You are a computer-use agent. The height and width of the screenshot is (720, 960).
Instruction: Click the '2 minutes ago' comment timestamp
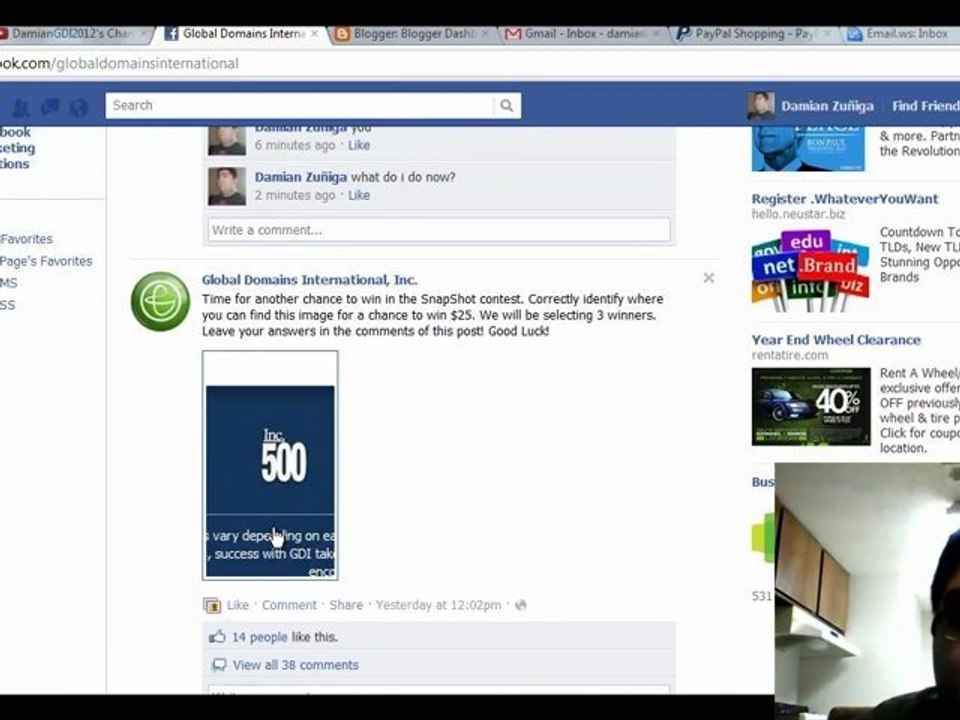(x=295, y=195)
